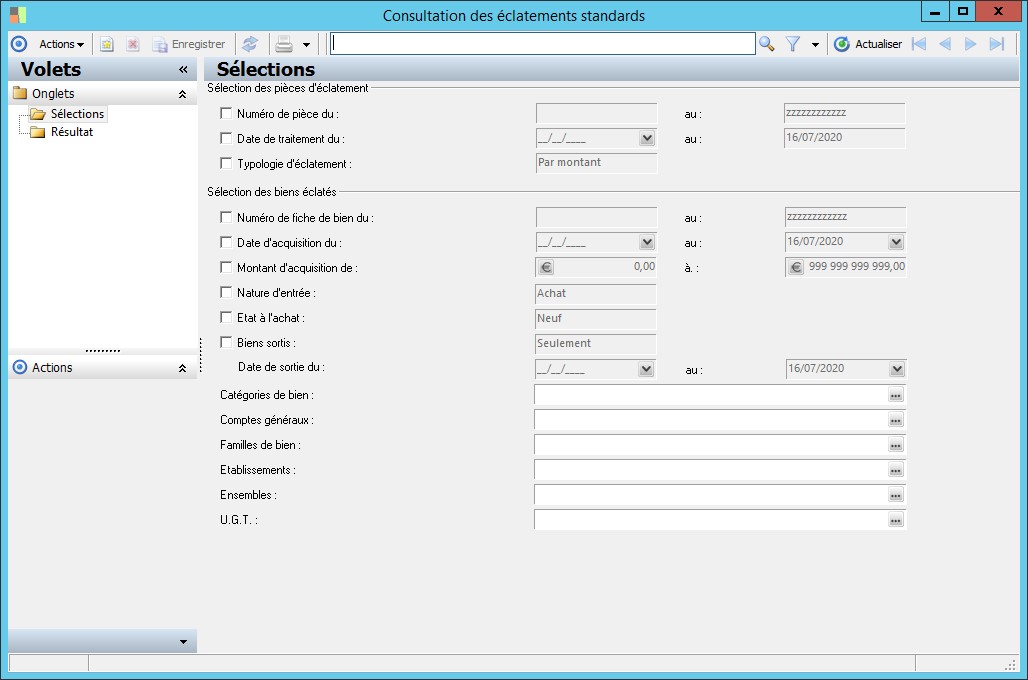The height and width of the screenshot is (680, 1028).
Task: Click the red delete icon in the toolbar
Action: [x=132, y=44]
